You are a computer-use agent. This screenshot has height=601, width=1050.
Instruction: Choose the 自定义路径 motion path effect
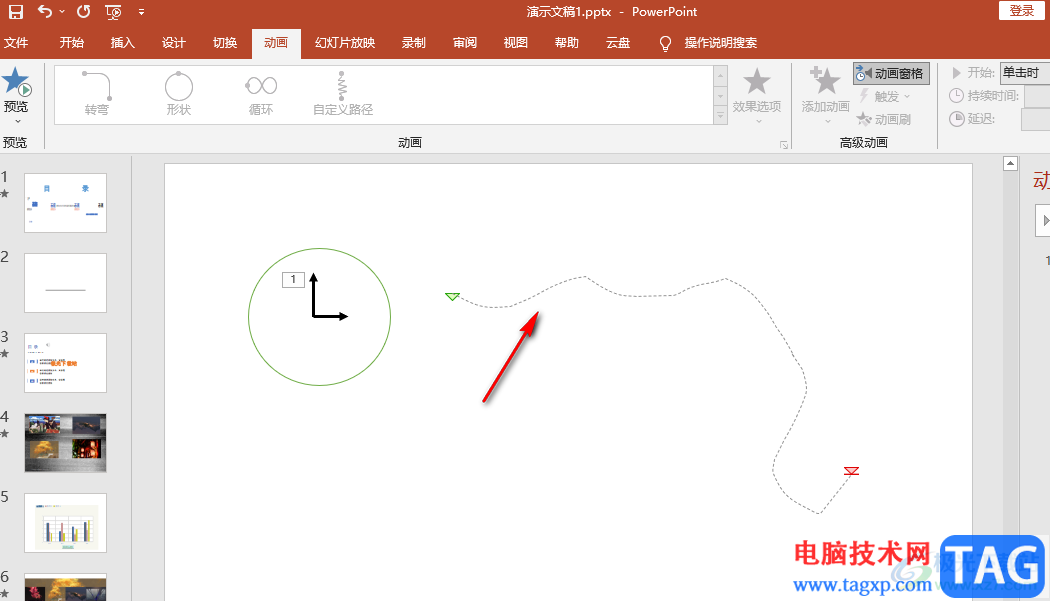click(343, 92)
